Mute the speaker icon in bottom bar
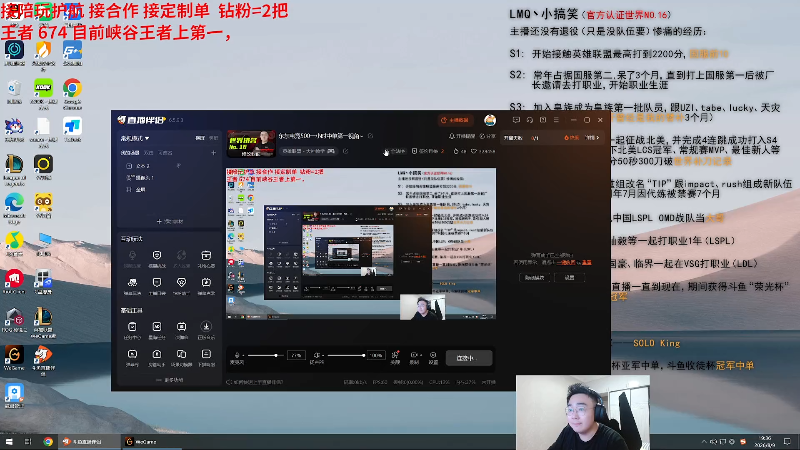Image resolution: width=800 pixels, height=450 pixels. pos(317,356)
